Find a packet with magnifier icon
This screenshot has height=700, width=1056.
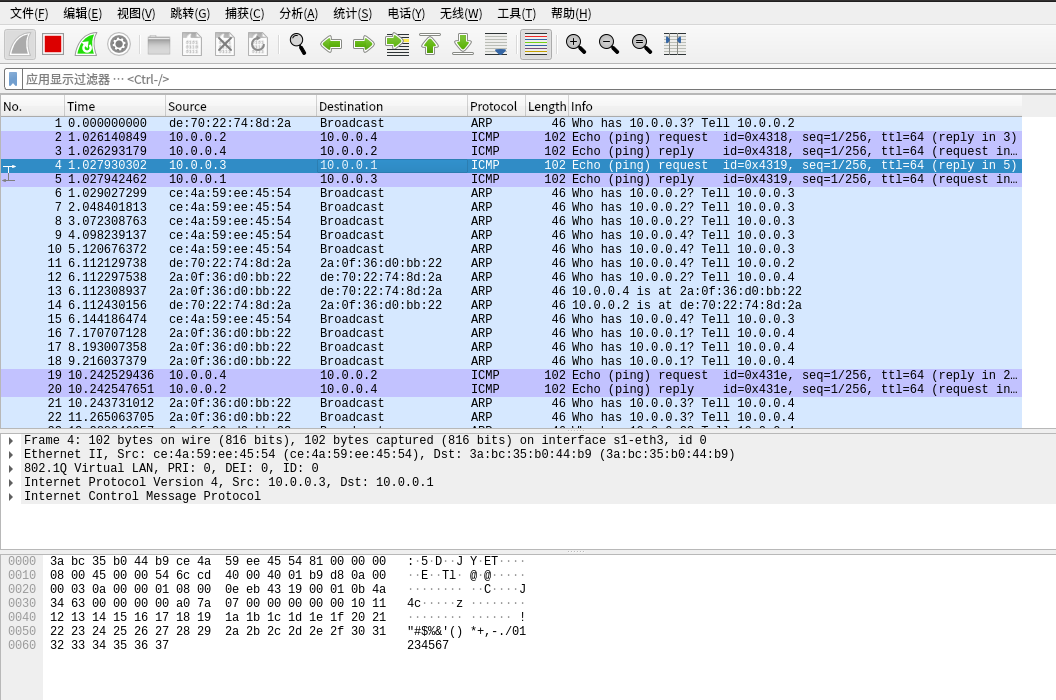point(298,44)
